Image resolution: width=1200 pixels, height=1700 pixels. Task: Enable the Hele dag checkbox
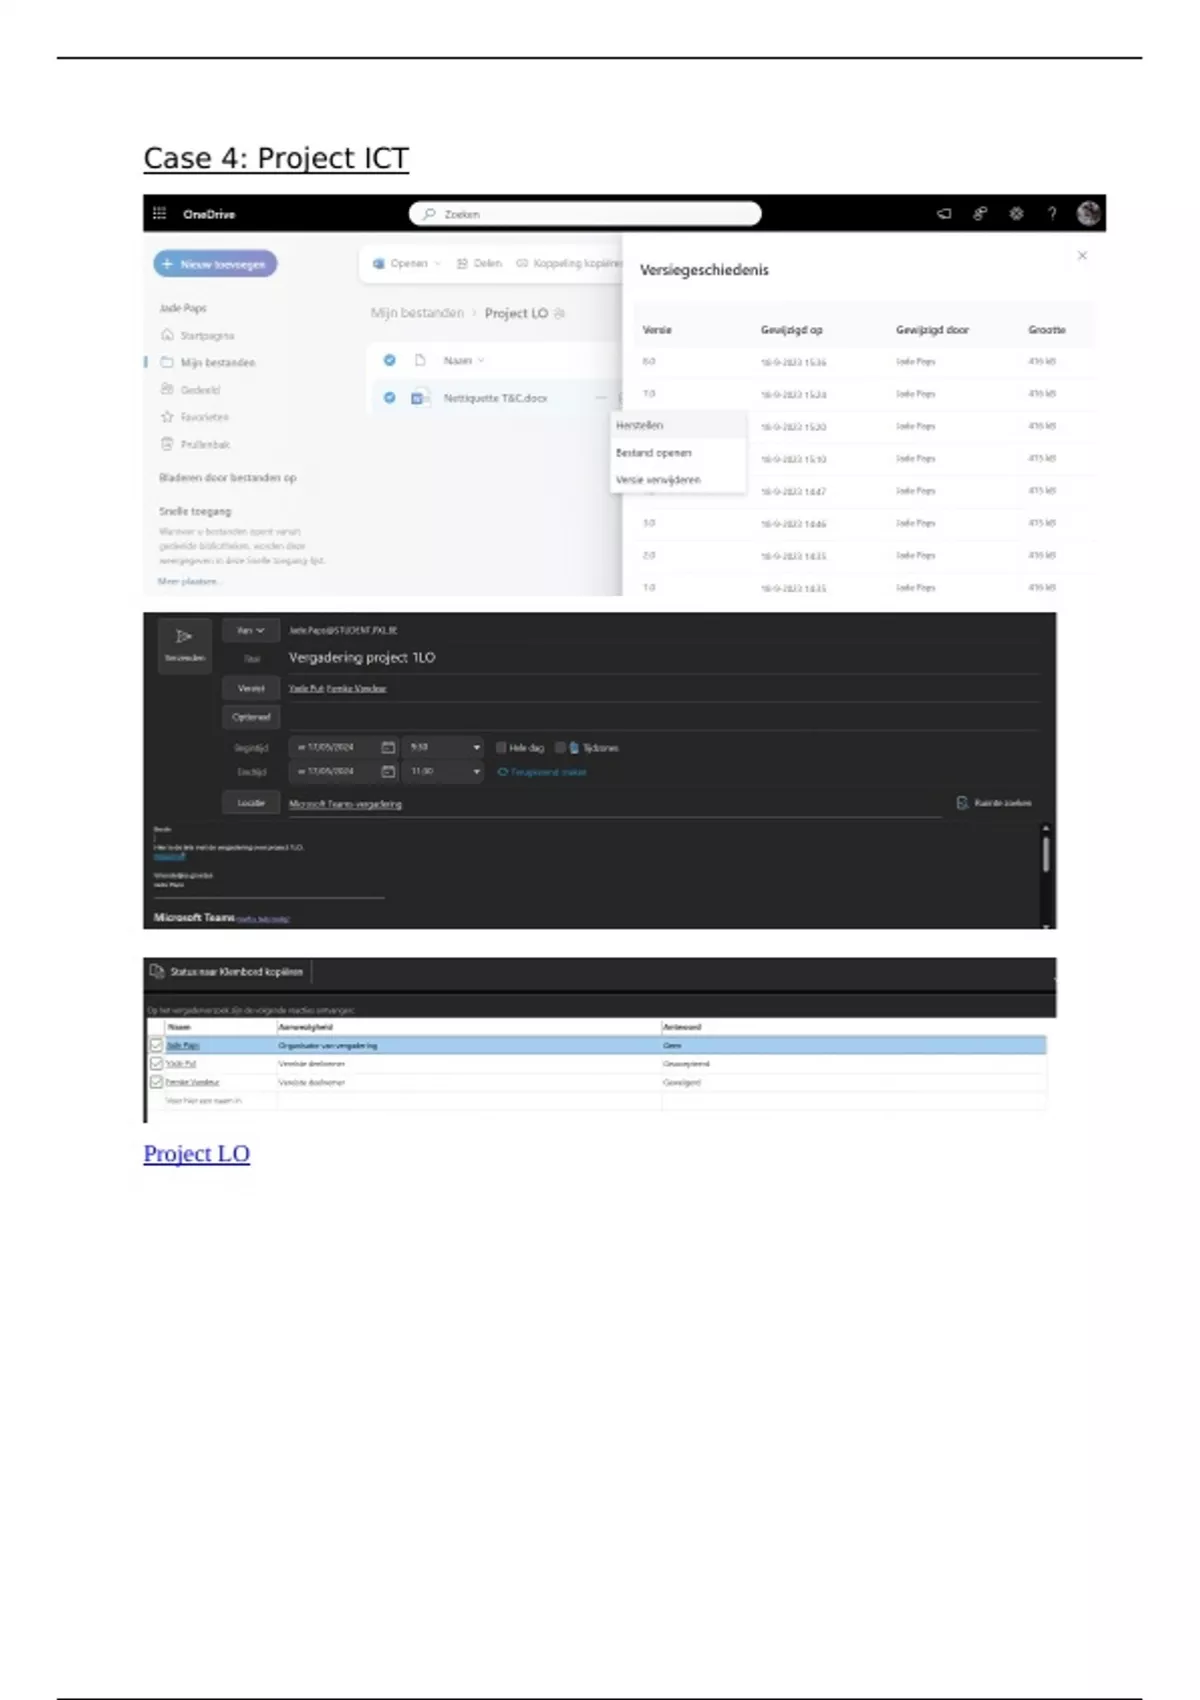[502, 747]
